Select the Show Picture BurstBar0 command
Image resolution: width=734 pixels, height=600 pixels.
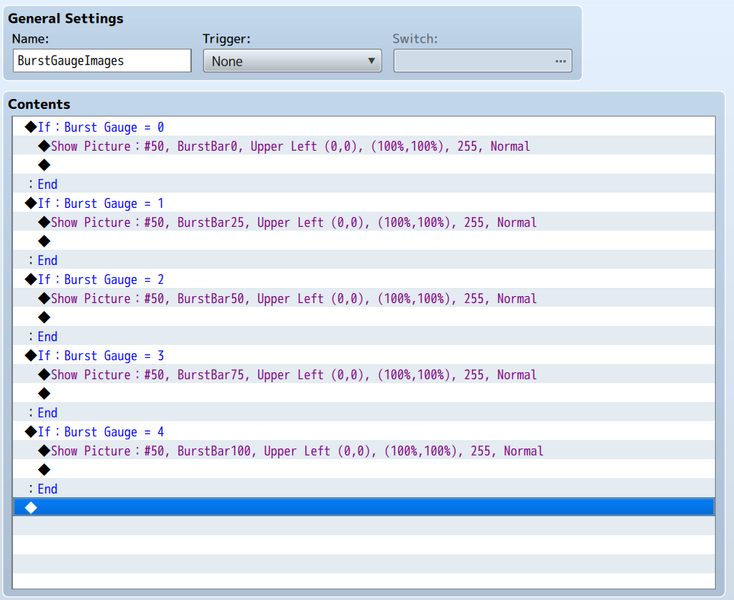coord(290,146)
